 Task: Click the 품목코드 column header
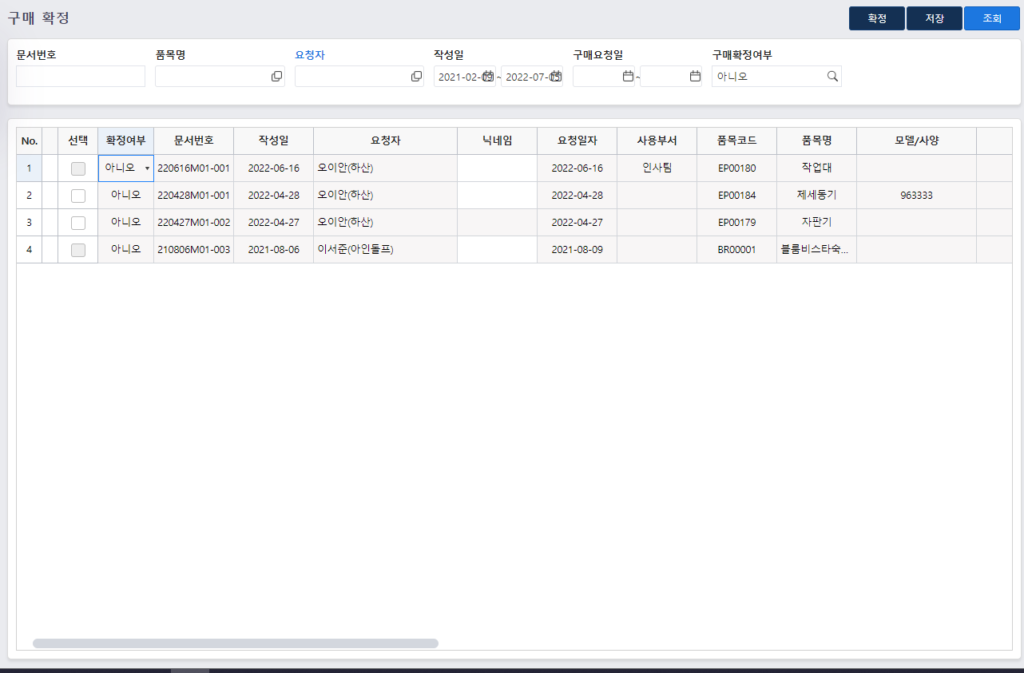click(736, 141)
